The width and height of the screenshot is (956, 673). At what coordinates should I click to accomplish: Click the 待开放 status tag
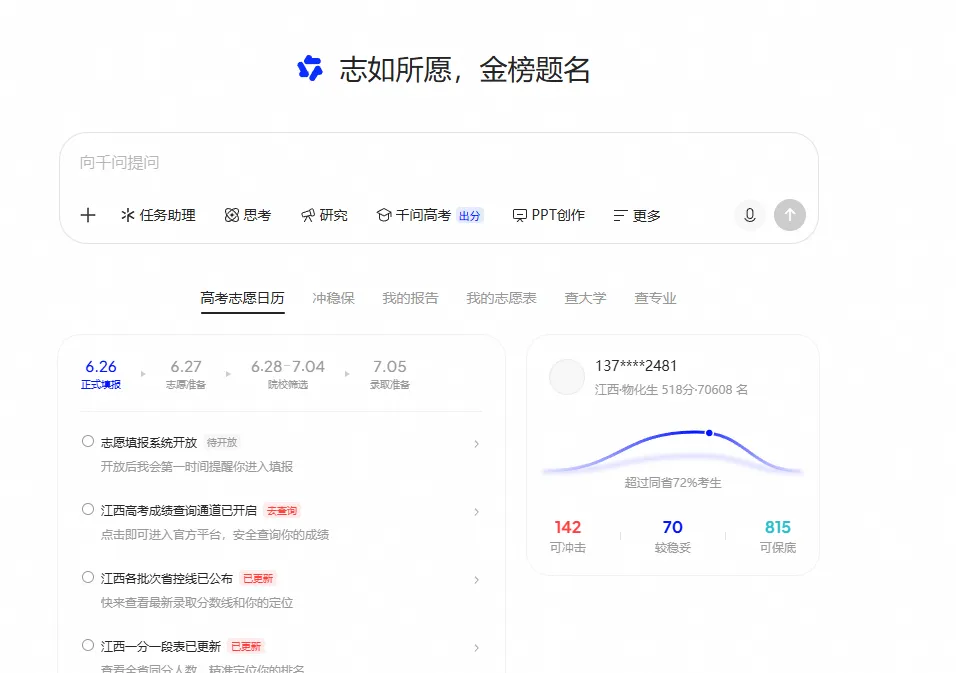pos(222,443)
